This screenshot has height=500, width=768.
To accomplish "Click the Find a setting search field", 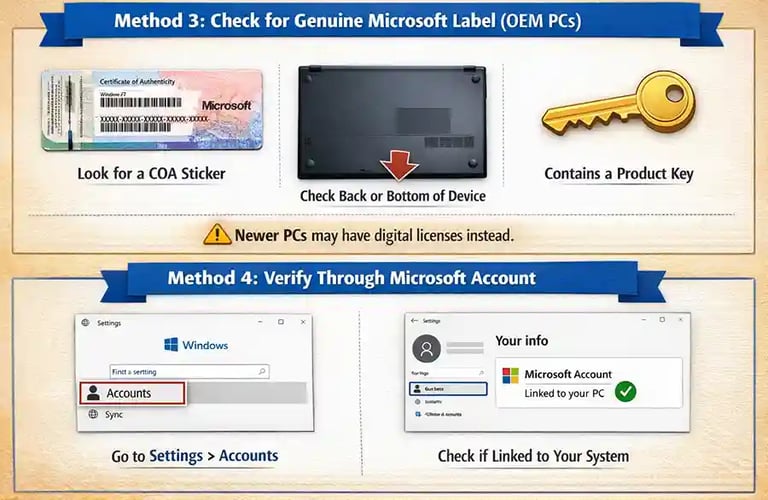I will [189, 372].
